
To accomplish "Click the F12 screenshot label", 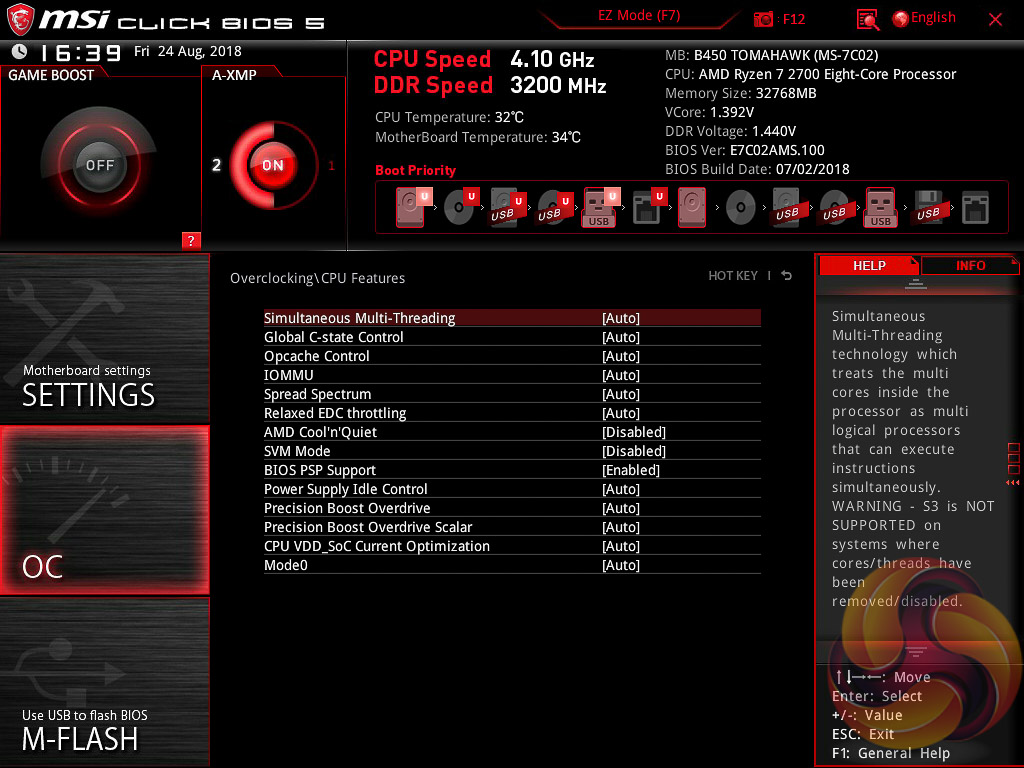I will (793, 19).
